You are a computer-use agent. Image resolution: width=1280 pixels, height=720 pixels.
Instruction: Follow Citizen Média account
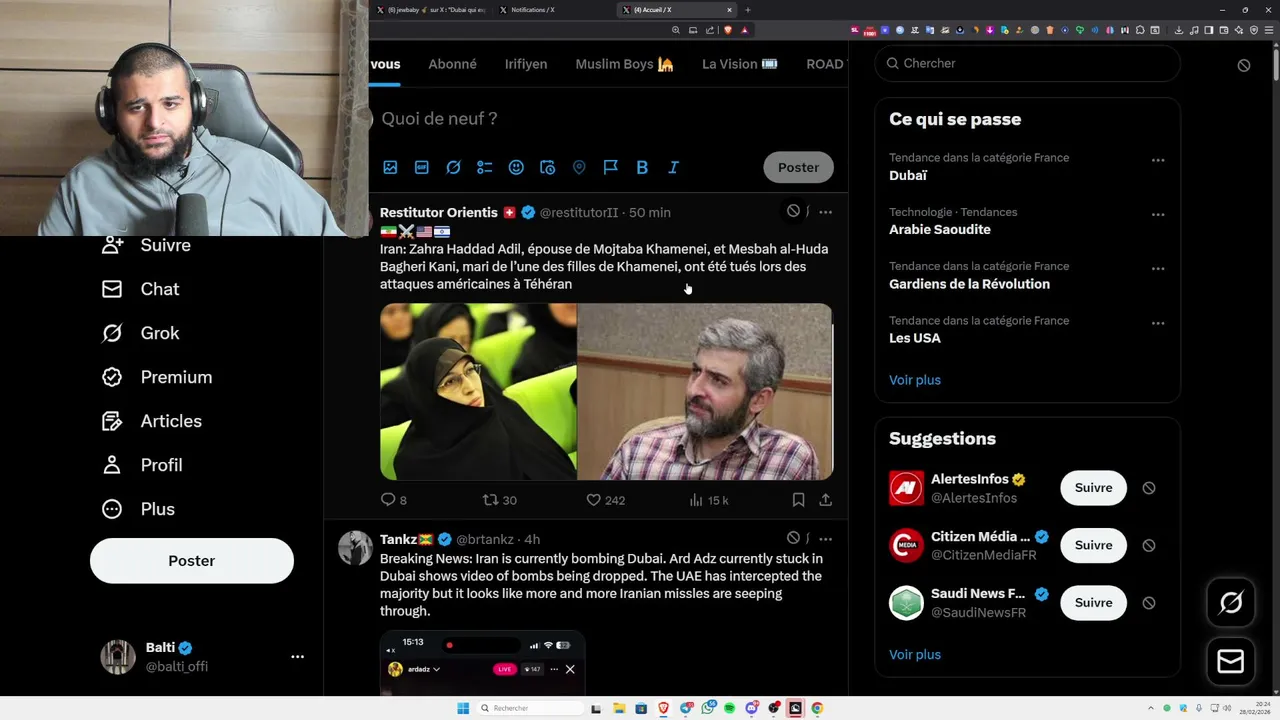(x=1093, y=545)
